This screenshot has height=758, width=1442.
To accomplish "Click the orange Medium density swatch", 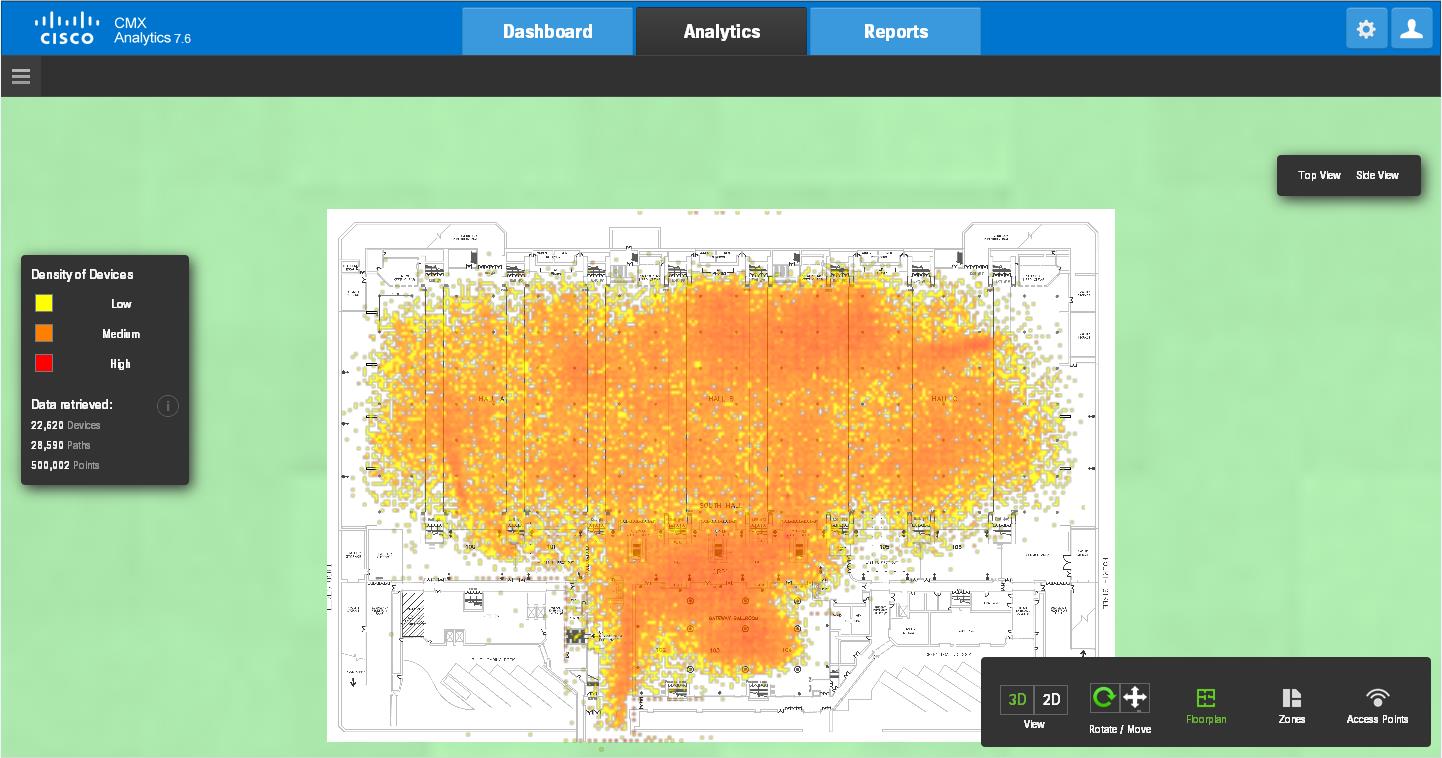I will [44, 333].
